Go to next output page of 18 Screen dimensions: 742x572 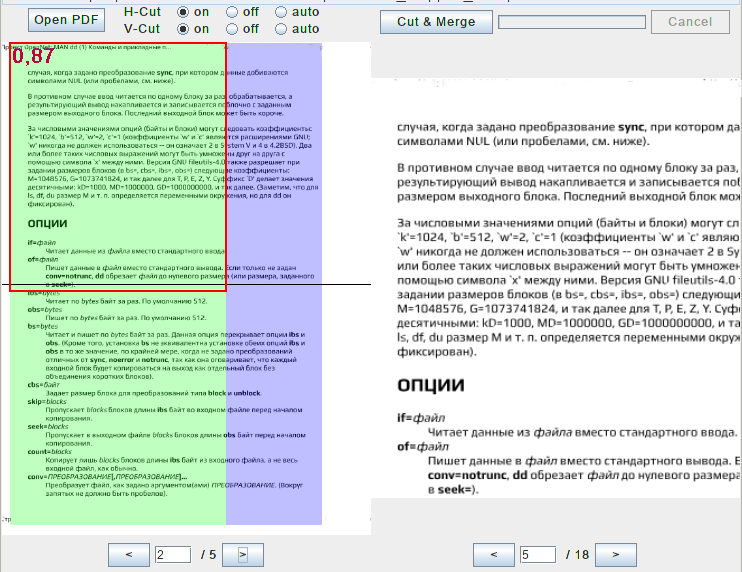click(616, 554)
